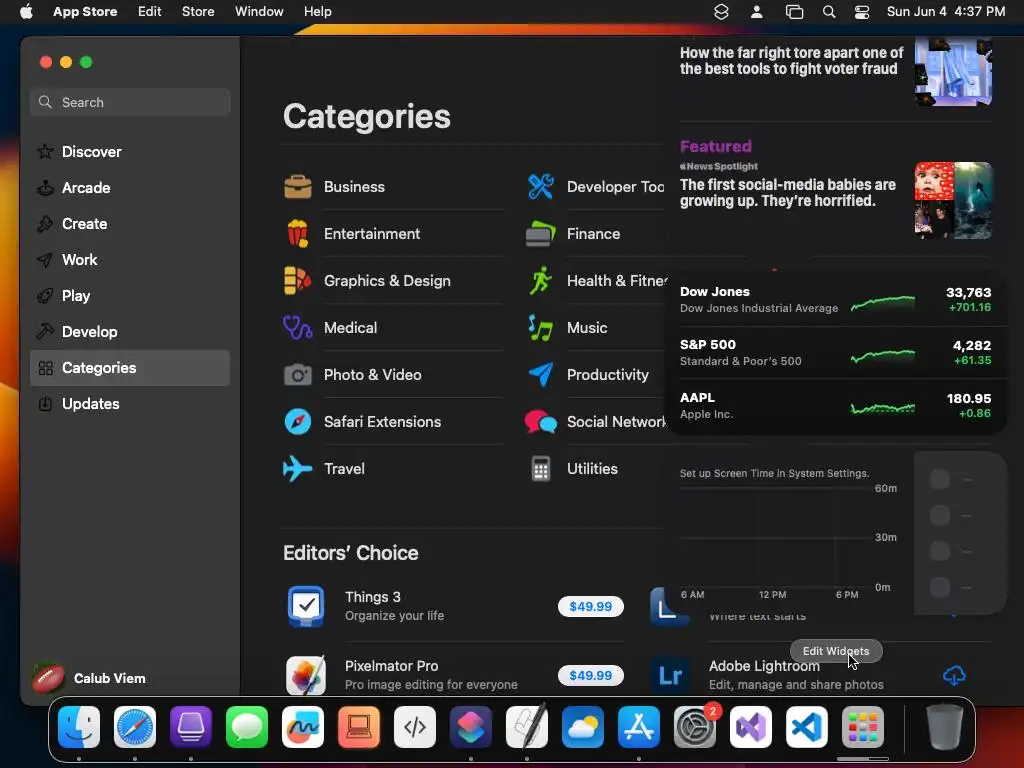Screen dimensions: 1024x768
Task: Launch Visual Studio Code from the Dock
Action: (807, 727)
